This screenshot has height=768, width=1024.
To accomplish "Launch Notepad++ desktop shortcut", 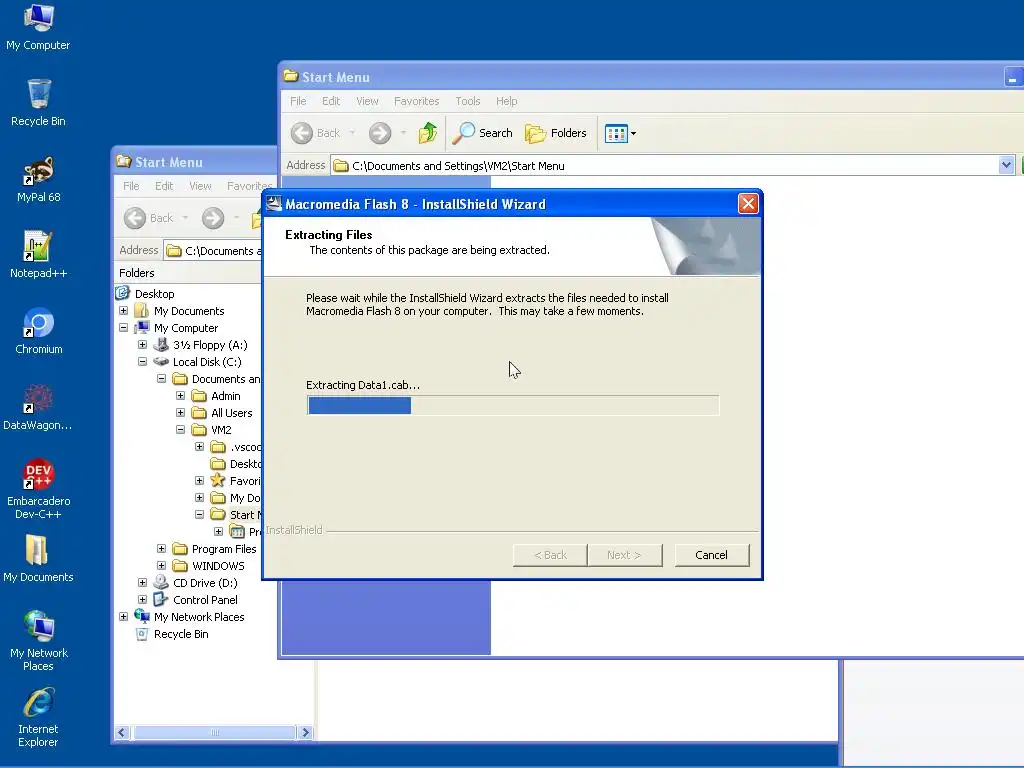I will pos(38,255).
